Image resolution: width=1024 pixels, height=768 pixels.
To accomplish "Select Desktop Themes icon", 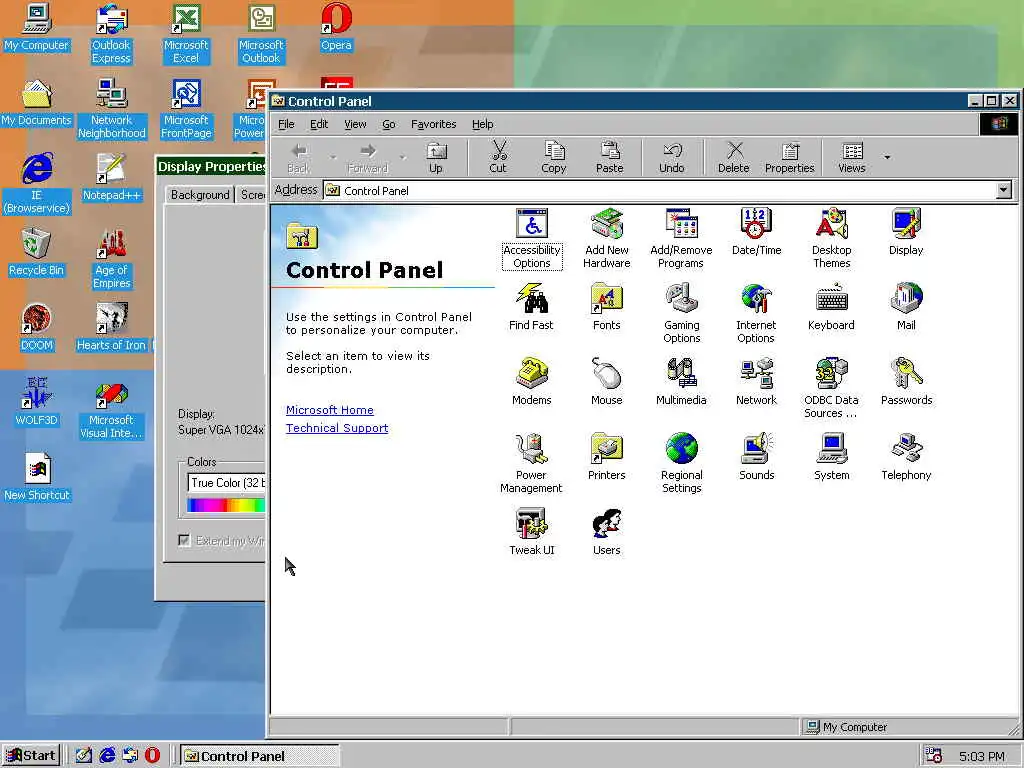I will pos(831,239).
